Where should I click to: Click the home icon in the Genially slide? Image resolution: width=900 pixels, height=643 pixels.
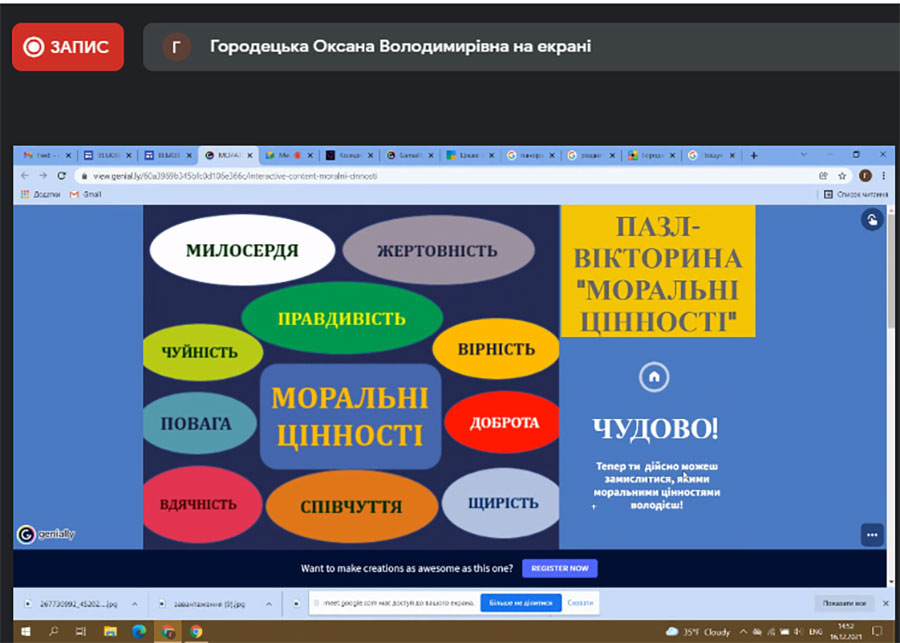(654, 377)
